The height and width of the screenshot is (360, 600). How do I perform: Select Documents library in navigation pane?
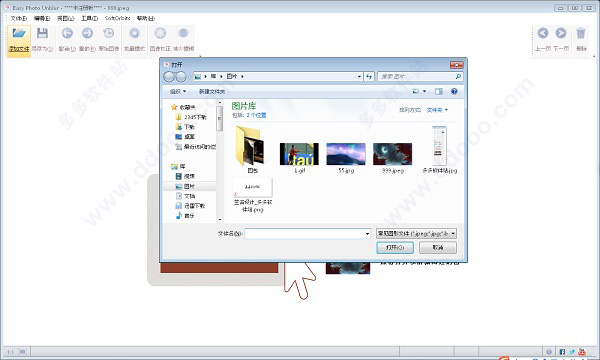pyautogui.click(x=185, y=196)
